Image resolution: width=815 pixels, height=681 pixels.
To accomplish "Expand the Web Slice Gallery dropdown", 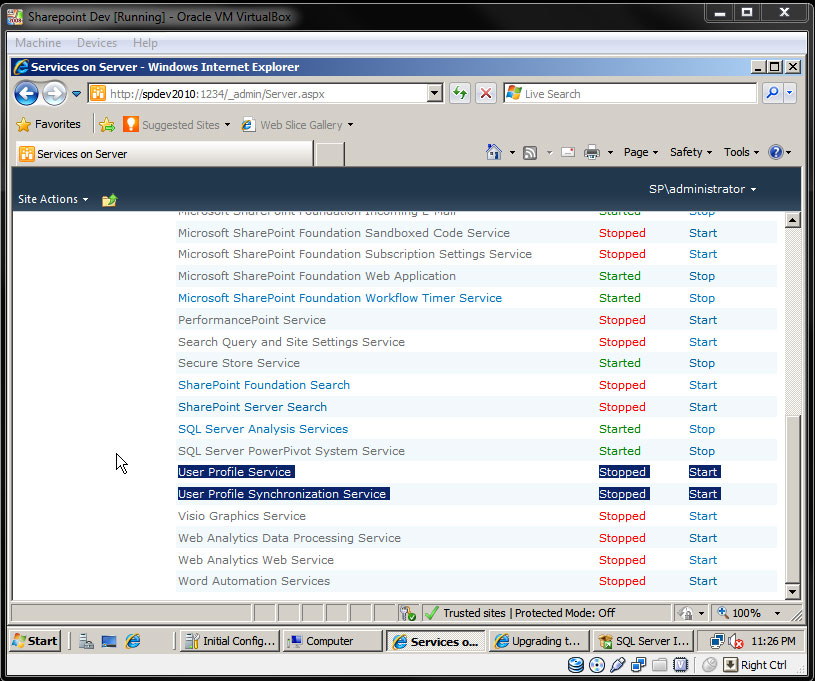I will (350, 125).
